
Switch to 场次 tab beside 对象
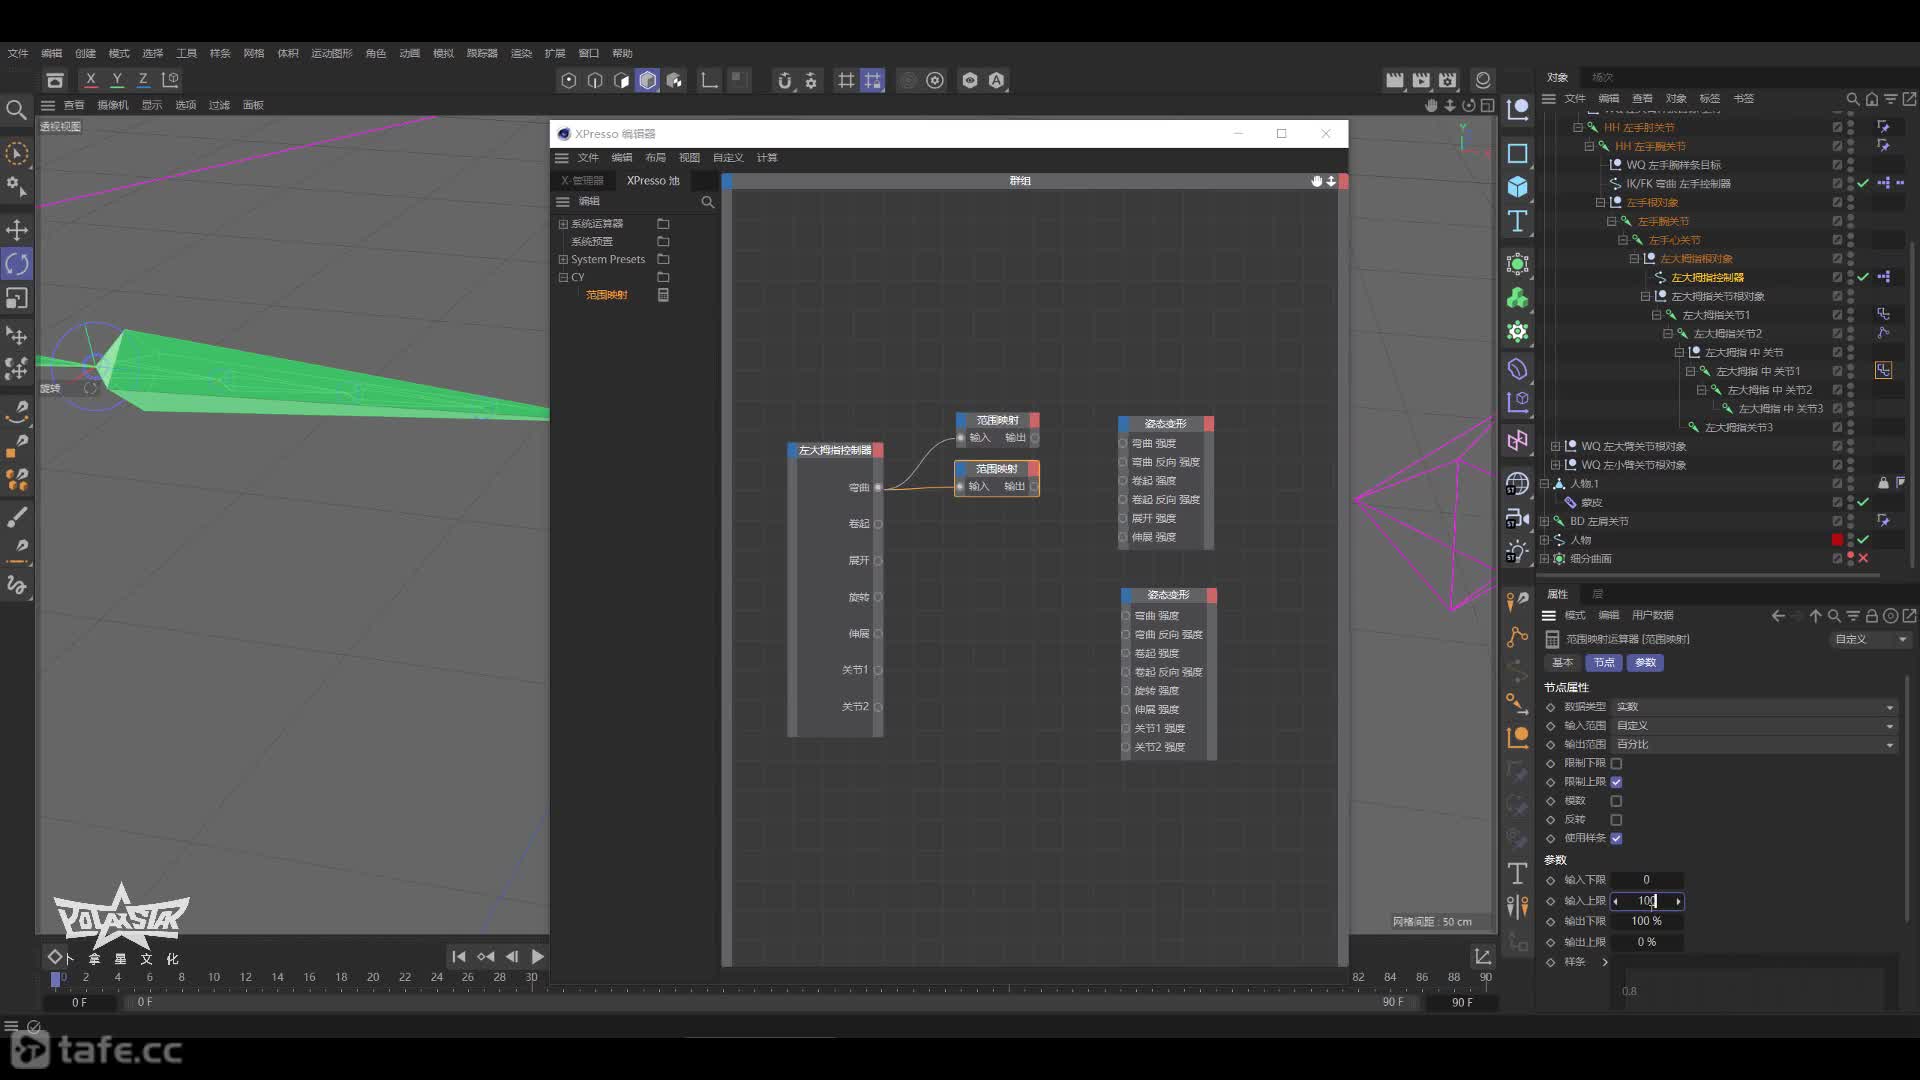pyautogui.click(x=1603, y=78)
